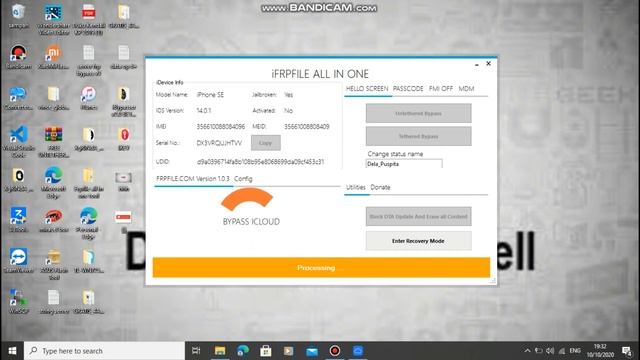Open the Microsoft Edge desktop shortcut
The width and height of the screenshot is (640, 360).
point(53,183)
